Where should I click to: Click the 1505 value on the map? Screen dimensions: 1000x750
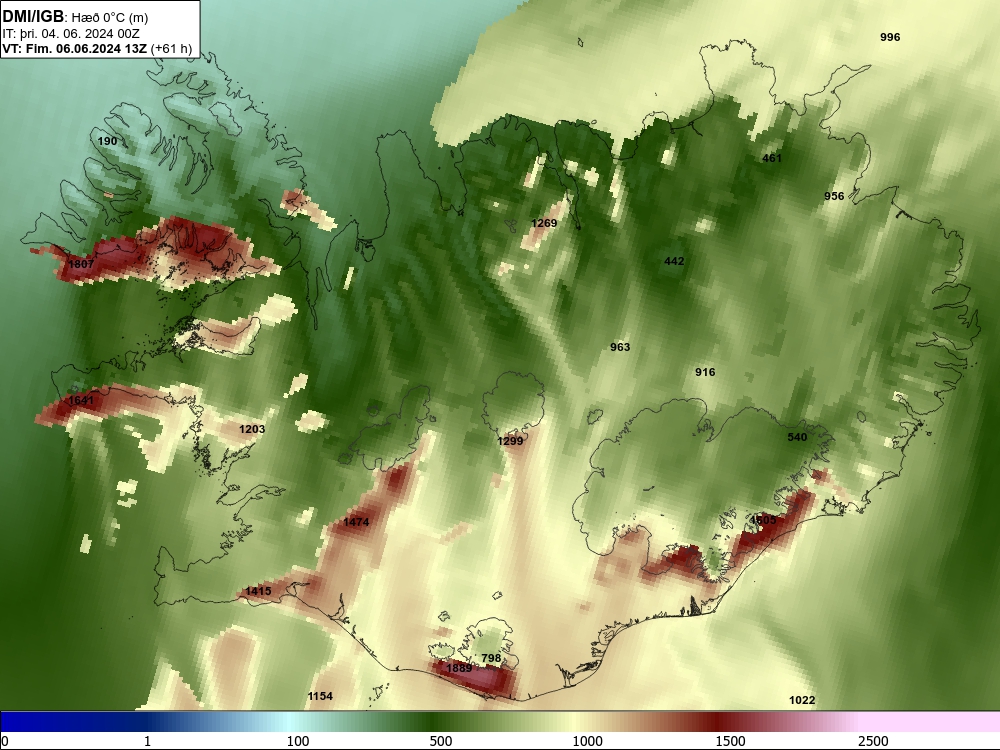coord(763,520)
